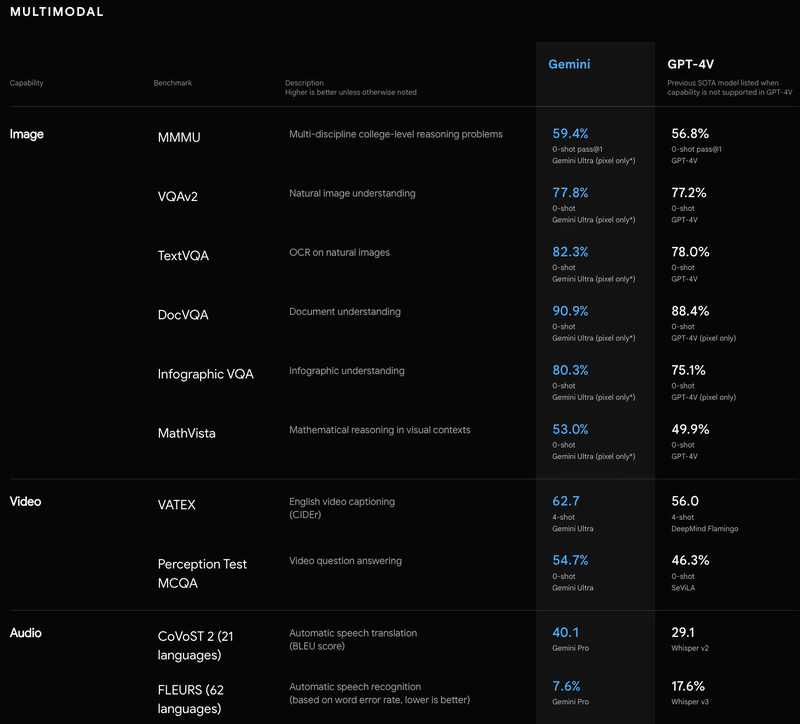Click the TextVQA benchmark name
This screenshot has width=800, height=724.
[x=183, y=256]
